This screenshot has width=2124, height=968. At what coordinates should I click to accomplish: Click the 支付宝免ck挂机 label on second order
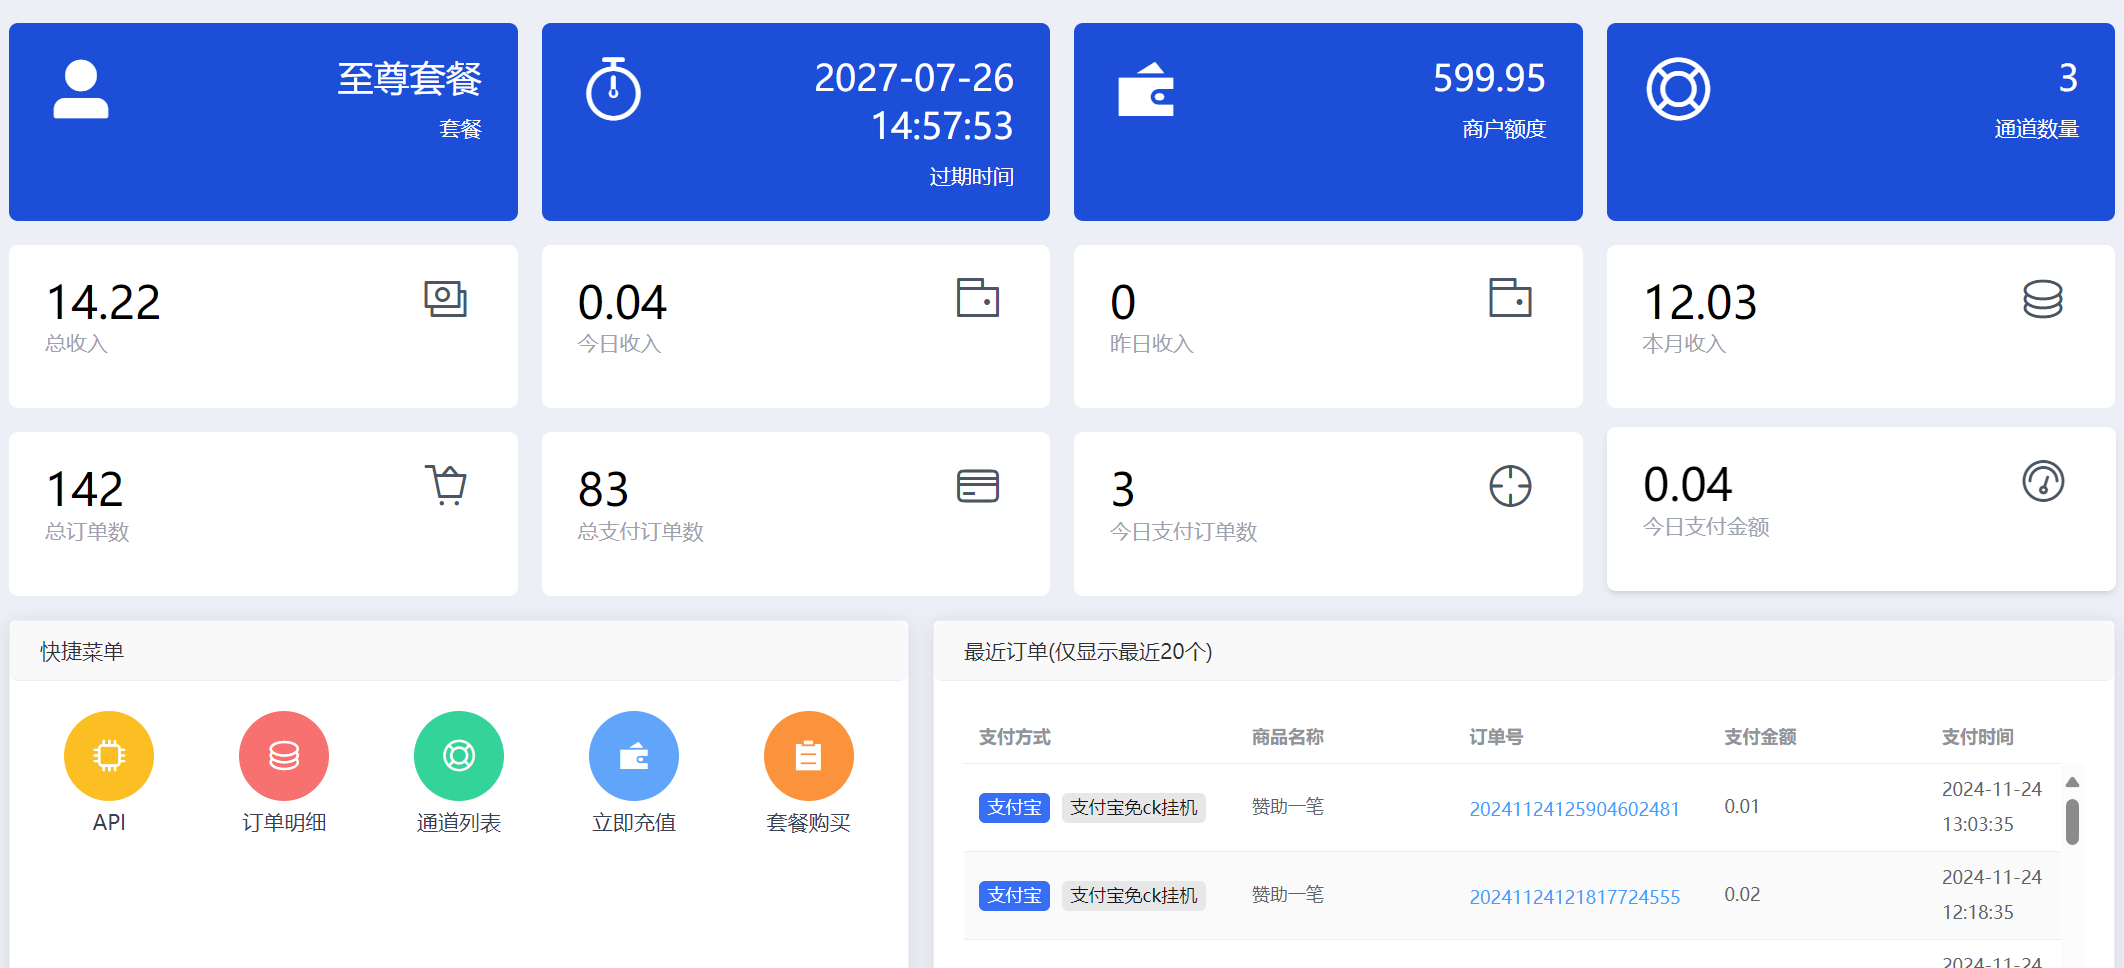coord(1133,896)
